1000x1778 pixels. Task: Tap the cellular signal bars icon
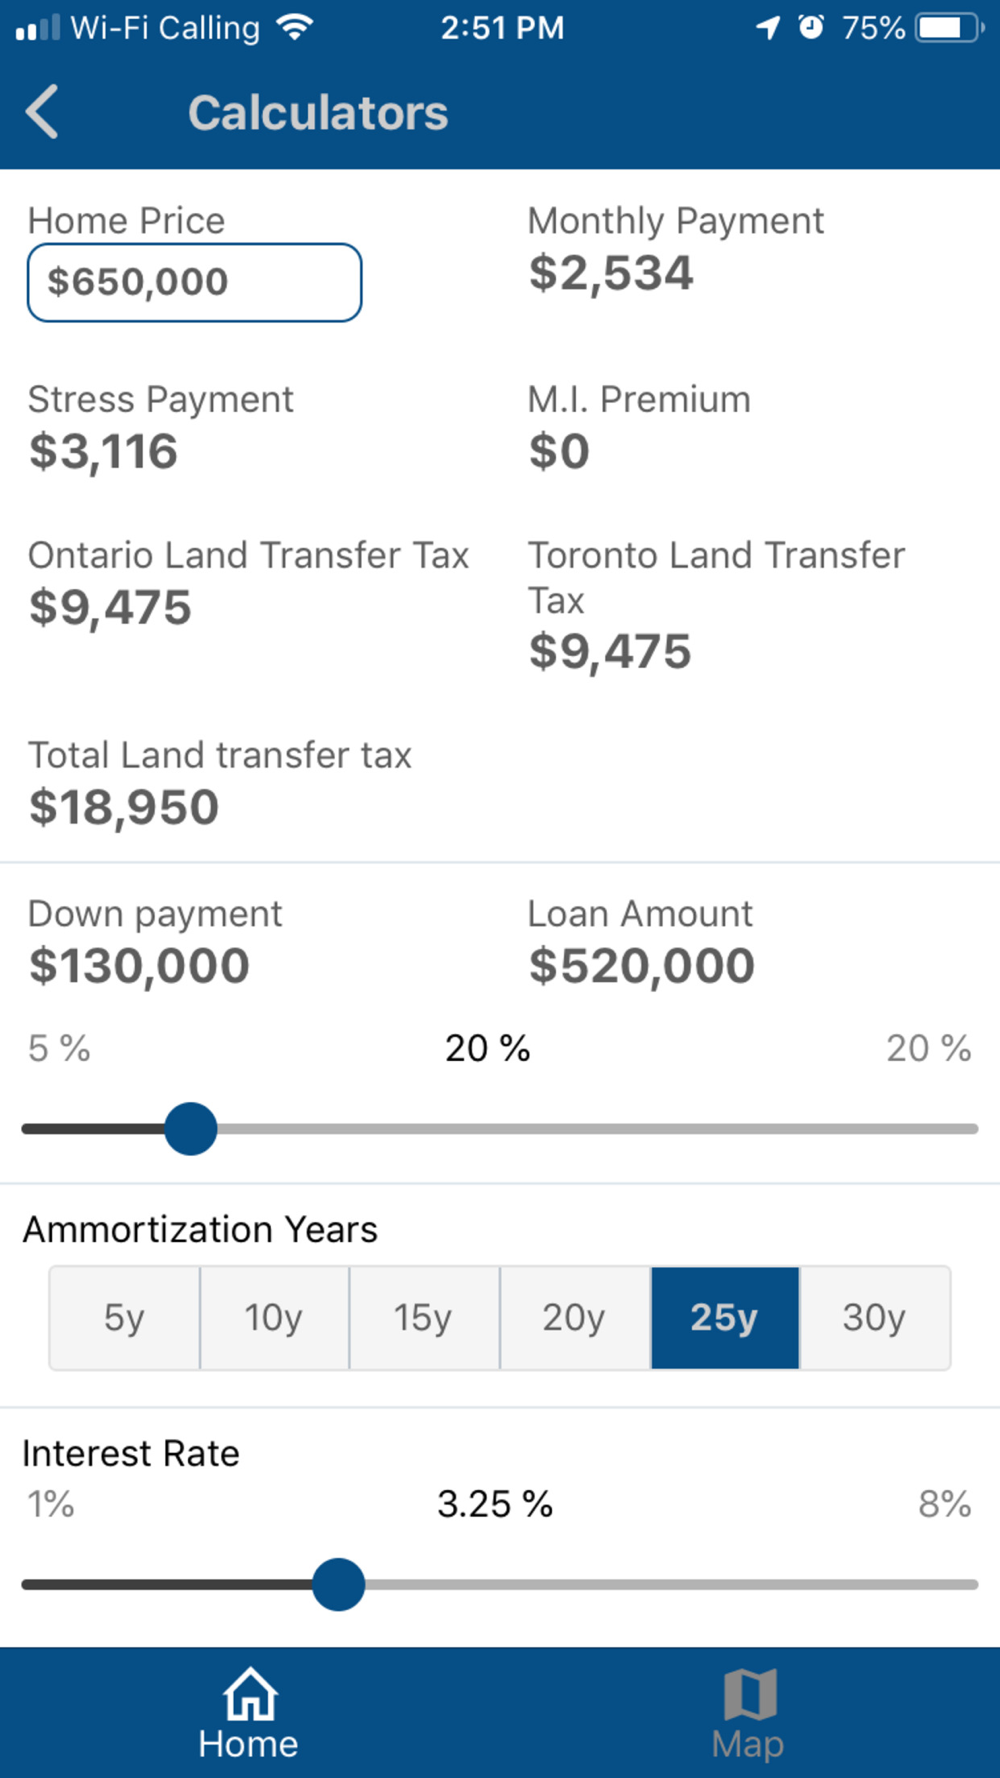pos(38,28)
